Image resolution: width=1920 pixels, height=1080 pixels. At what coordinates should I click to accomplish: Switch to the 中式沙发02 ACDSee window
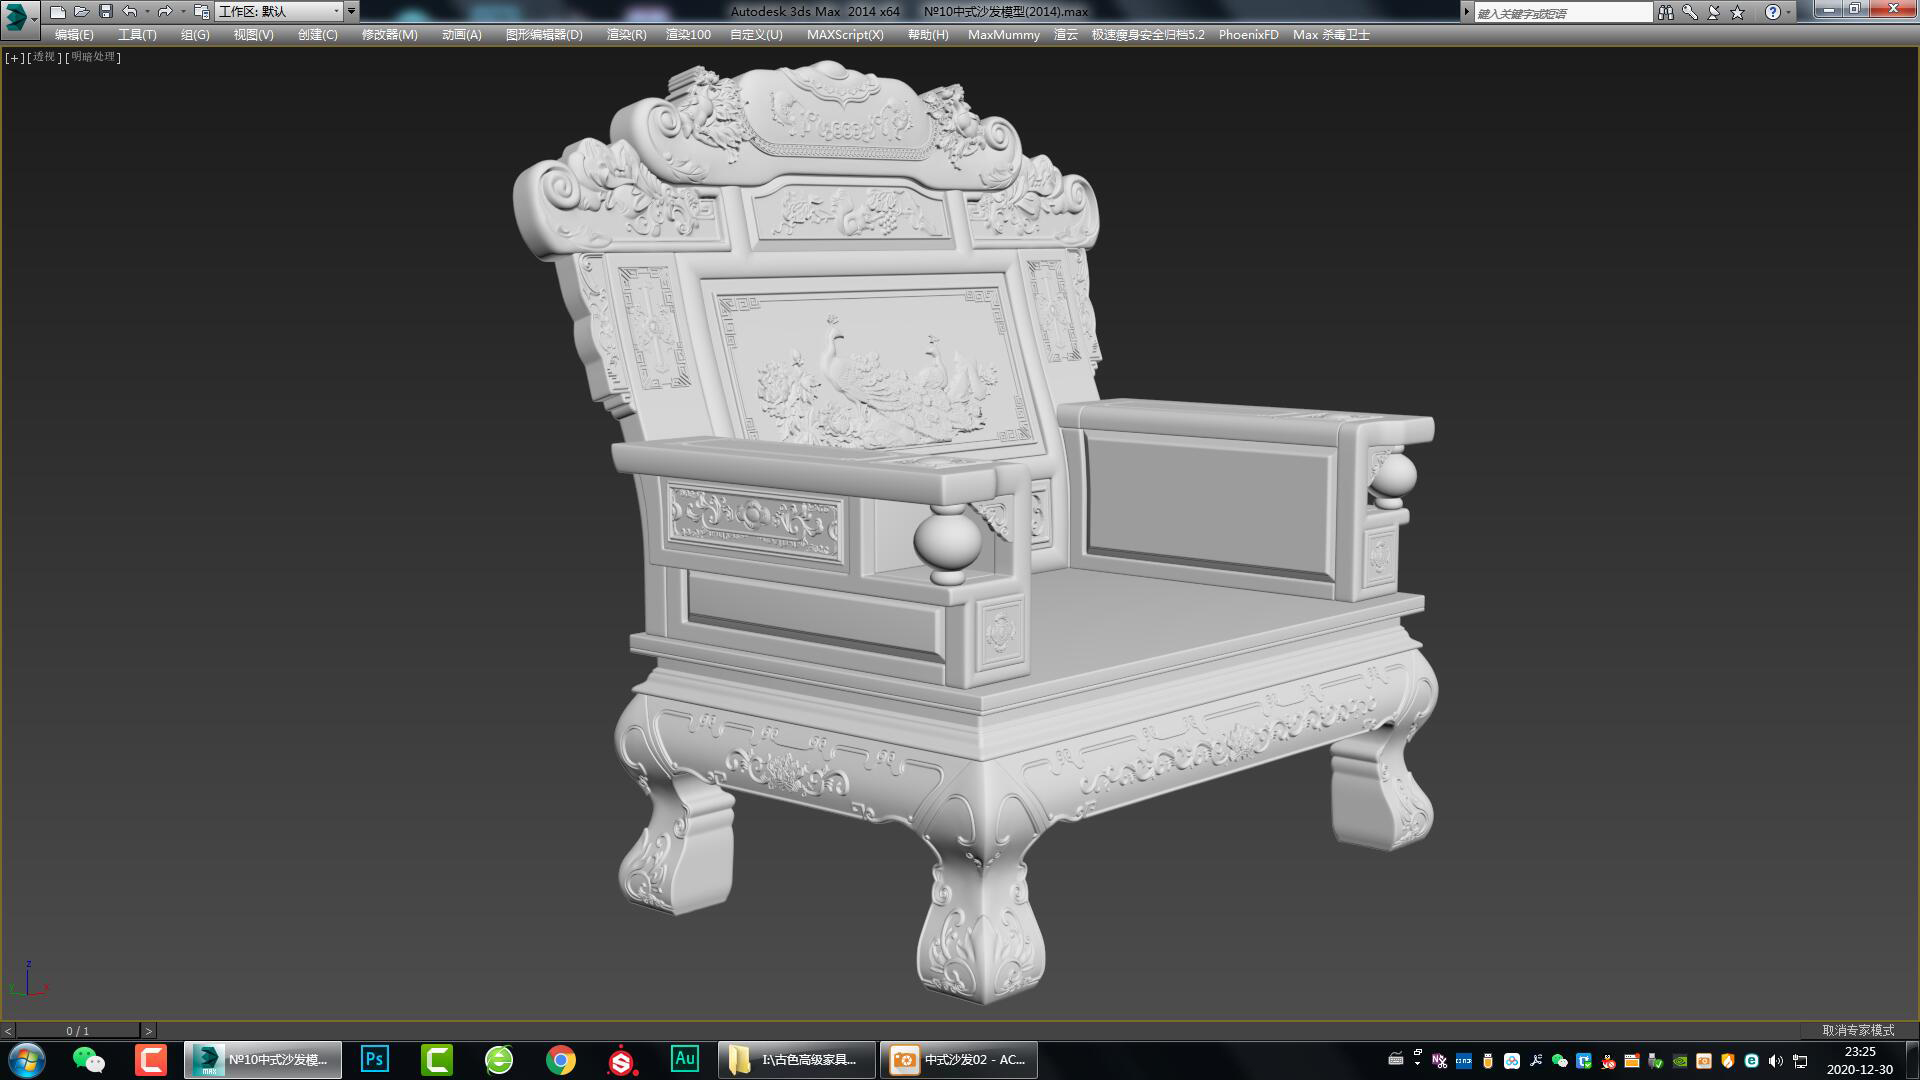coord(958,1059)
